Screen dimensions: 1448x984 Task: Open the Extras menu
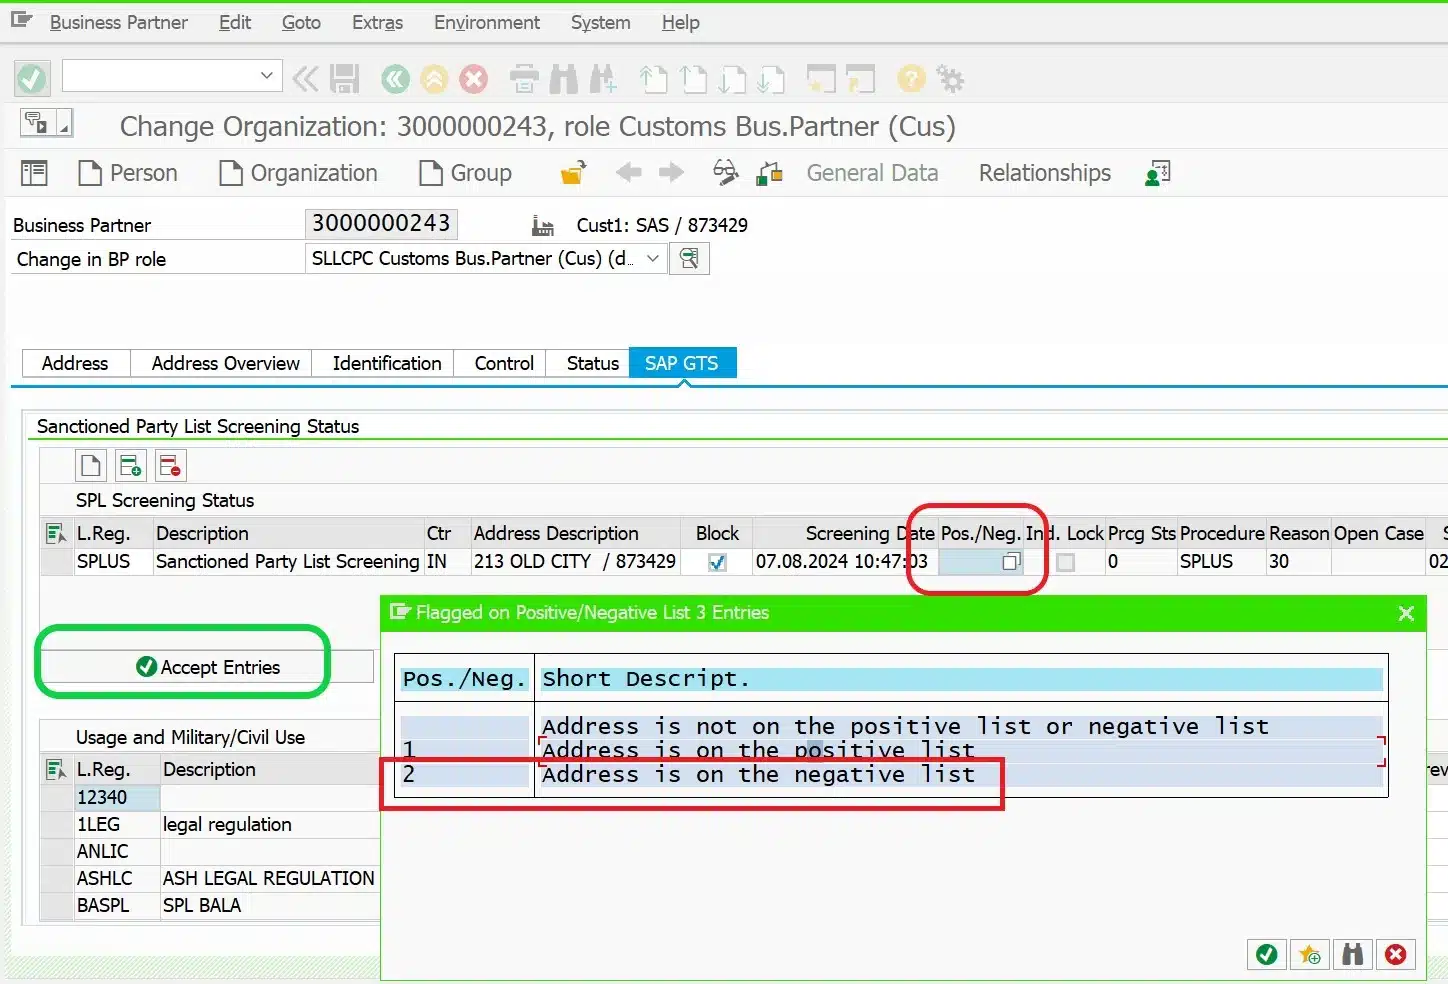point(377,22)
